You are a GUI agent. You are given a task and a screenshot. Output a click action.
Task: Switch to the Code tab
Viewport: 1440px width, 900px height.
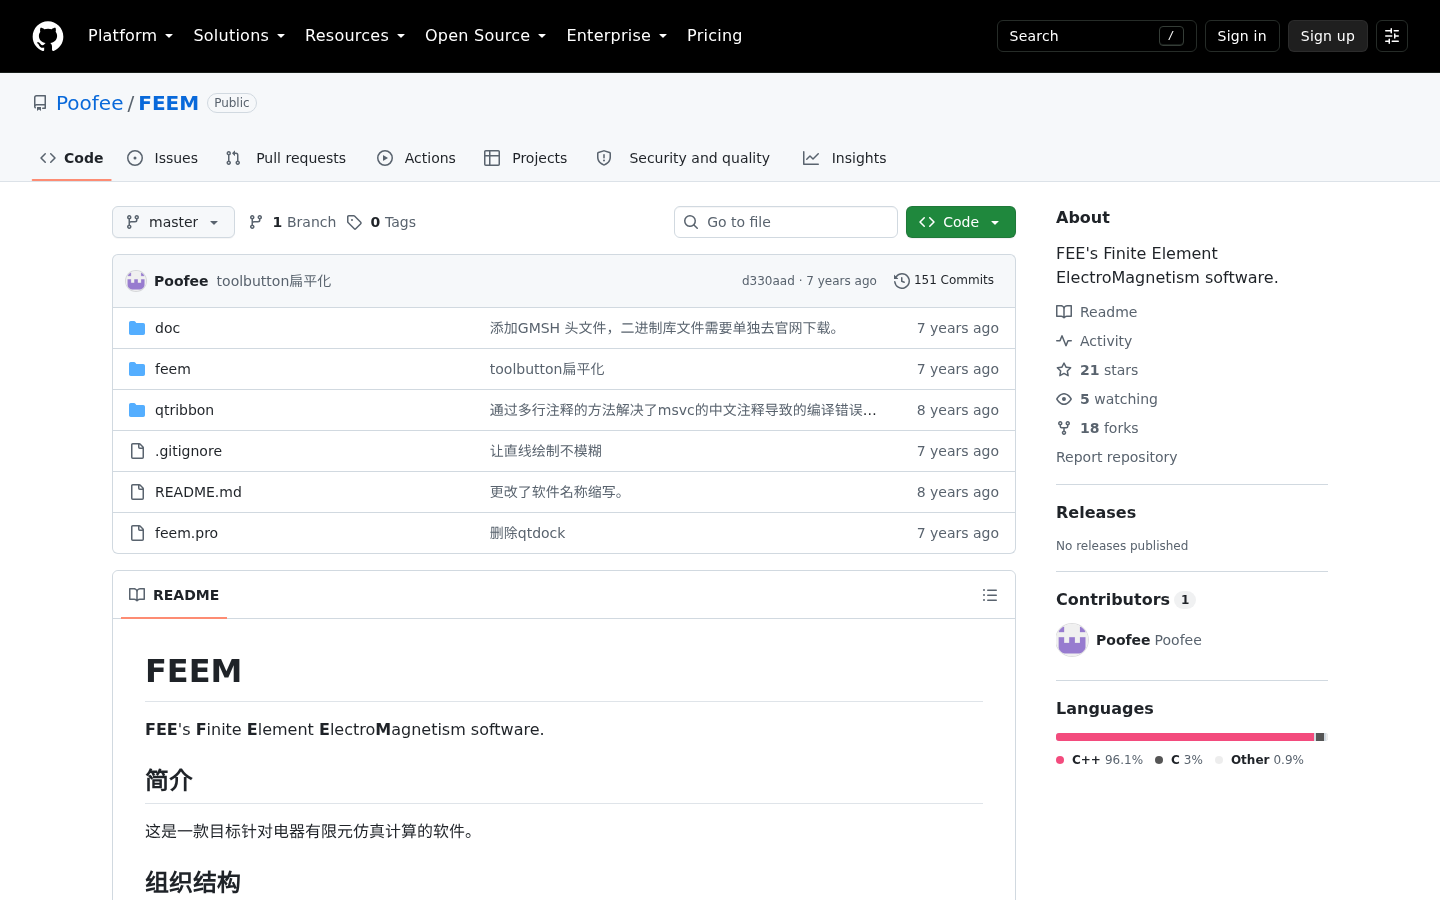(x=71, y=158)
